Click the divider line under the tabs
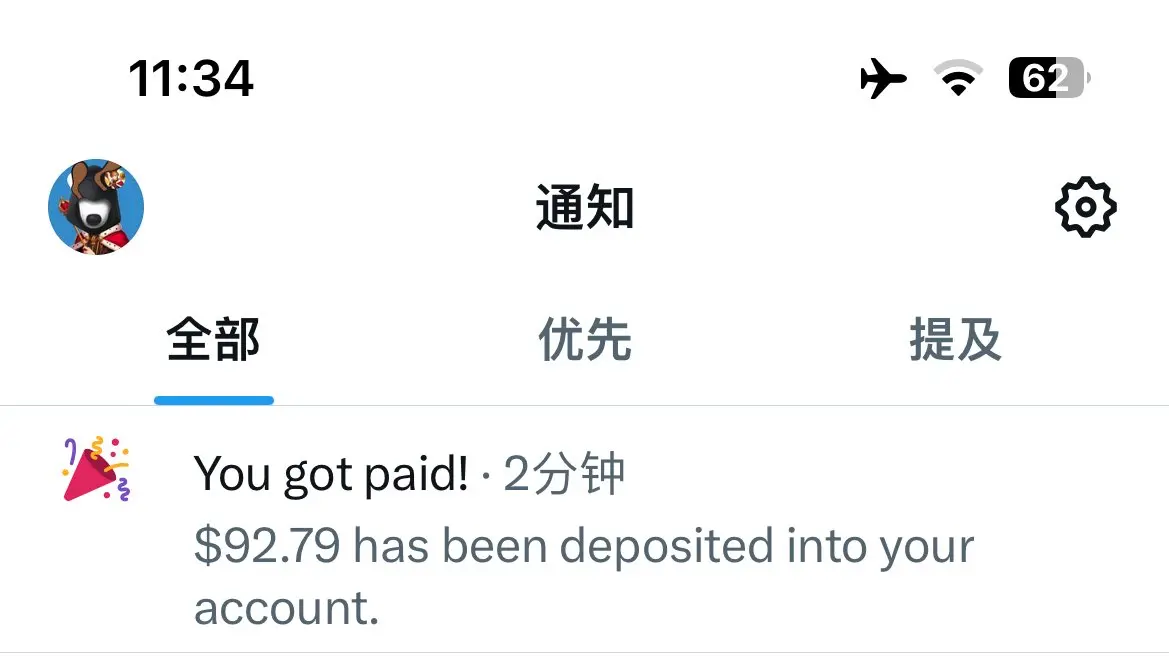Viewport: 1169px width, 658px height. tap(584, 406)
